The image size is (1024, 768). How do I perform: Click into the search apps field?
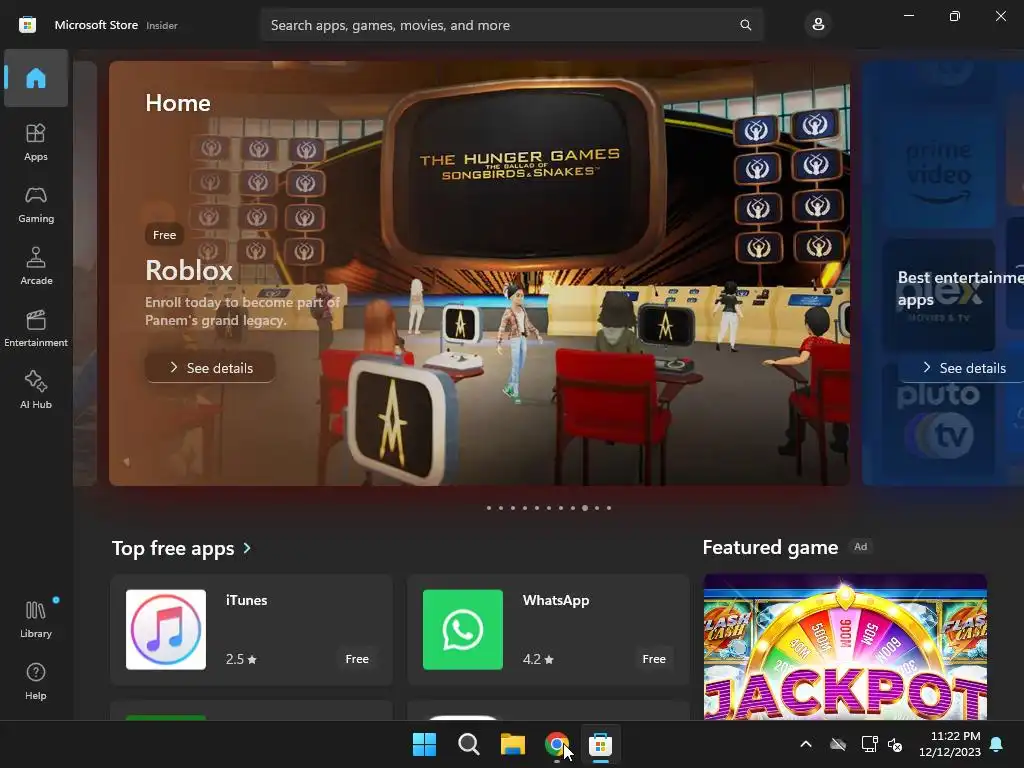(512, 25)
